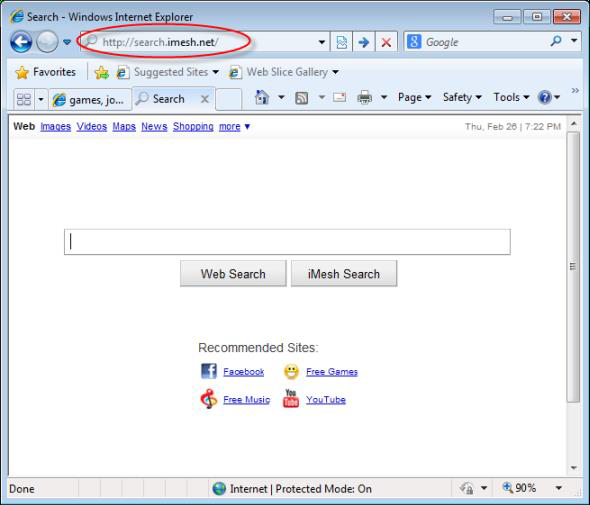590x505 pixels.
Task: Open the Safety menu
Action: click(462, 97)
